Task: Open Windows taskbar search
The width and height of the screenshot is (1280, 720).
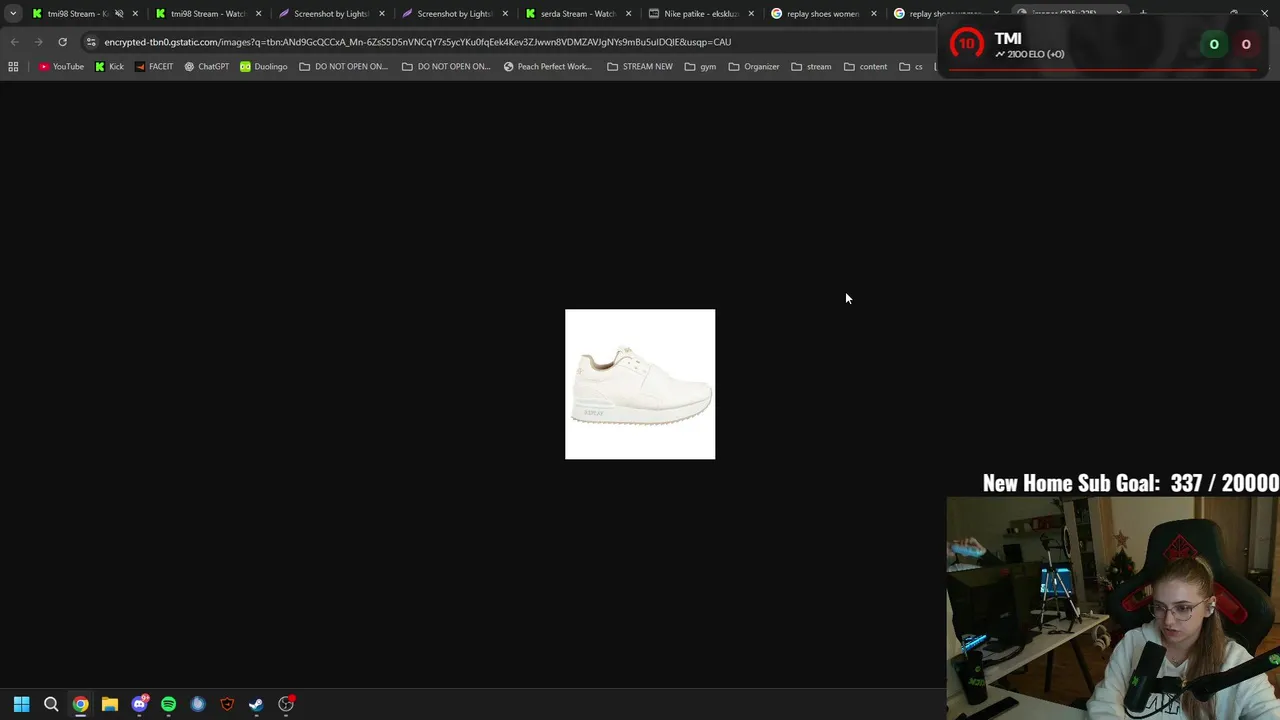Action: pos(51,704)
